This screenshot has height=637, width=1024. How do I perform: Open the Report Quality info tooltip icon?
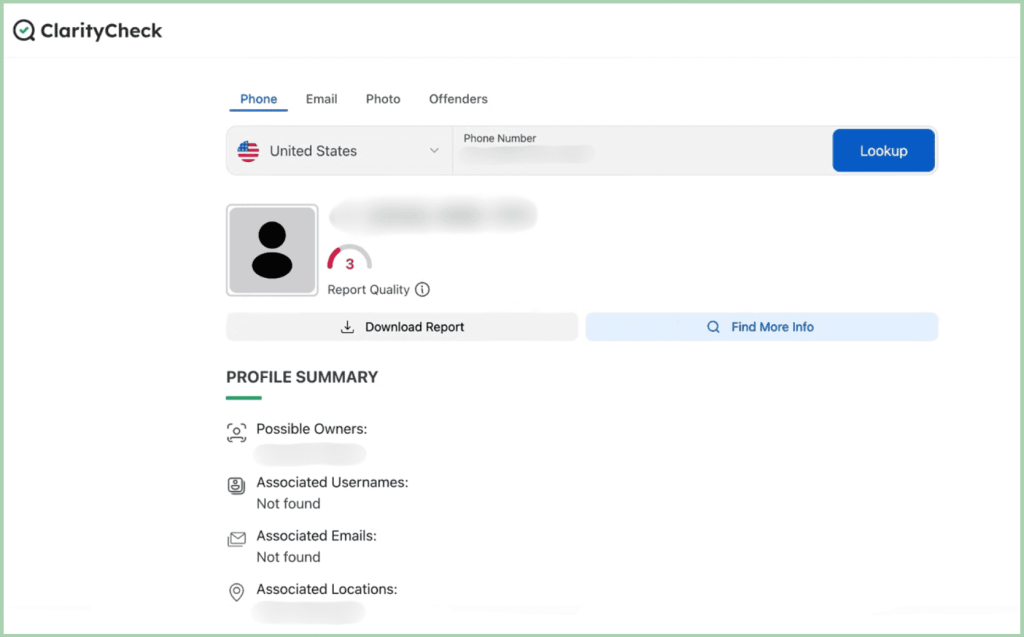point(422,289)
